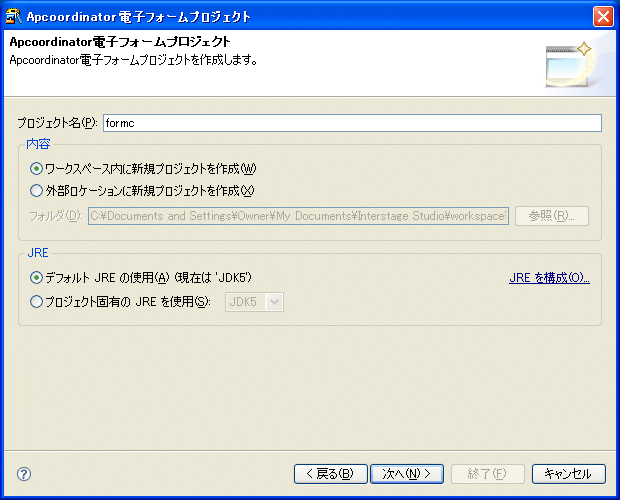Enable プロジェクト固有の JRE を使用 option

click(x=37, y=301)
